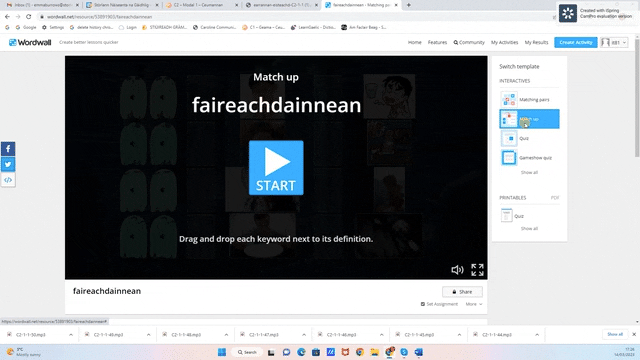The width and height of the screenshot is (640, 360).
Task: Select the interactive Quiz template
Action: click(529, 138)
